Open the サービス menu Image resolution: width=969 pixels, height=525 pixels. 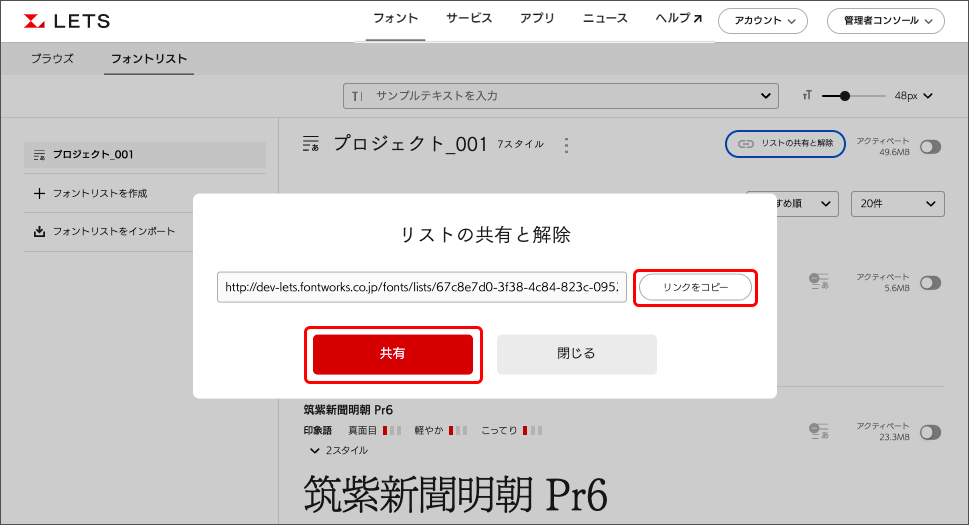[469, 19]
